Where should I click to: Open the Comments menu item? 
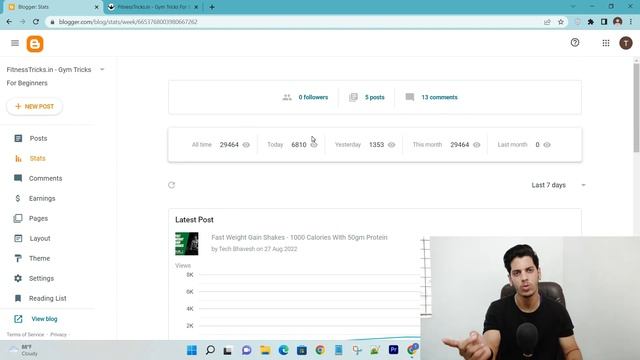point(45,178)
